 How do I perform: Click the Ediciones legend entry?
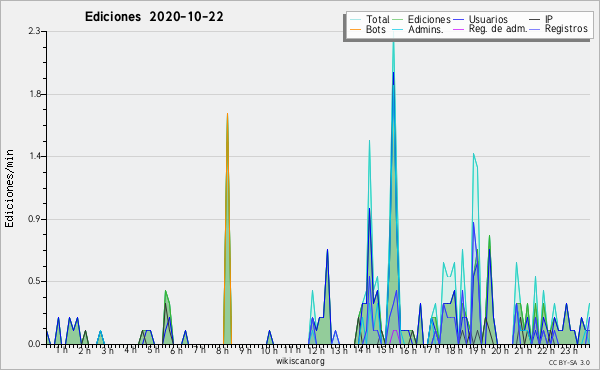point(422,19)
